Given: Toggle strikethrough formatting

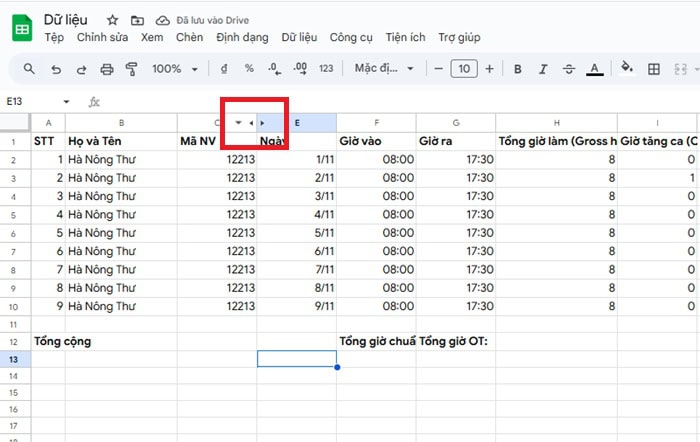Looking at the screenshot, I should pos(569,69).
